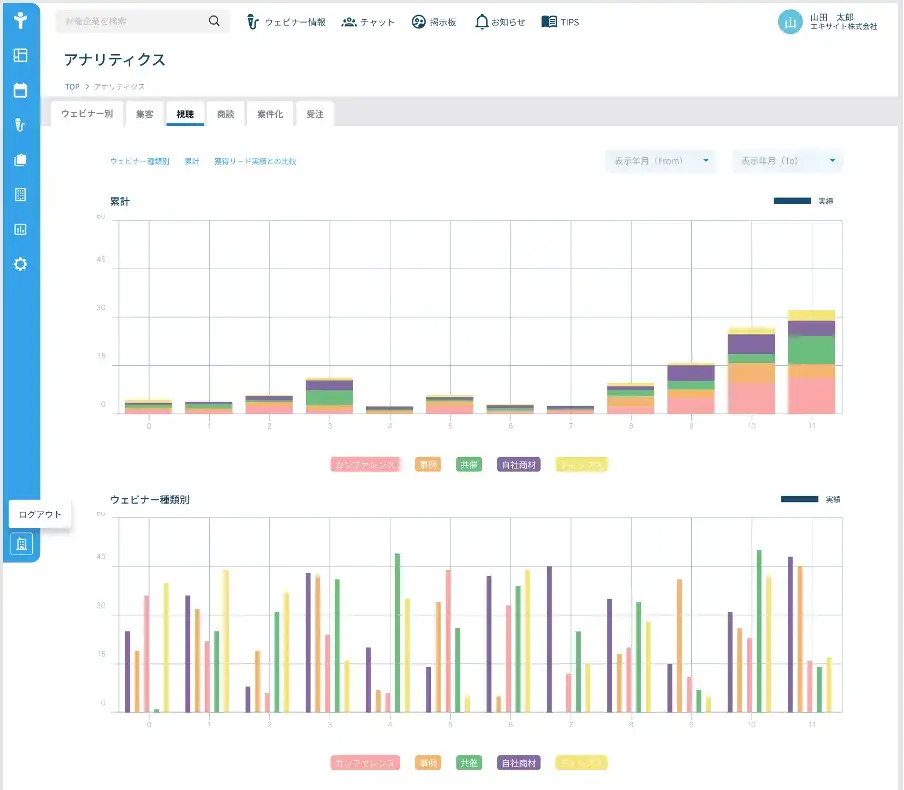Viewport: 904px width, 790px height.
Task: Open user profile 山田 太郎 menu
Action: coord(827,22)
